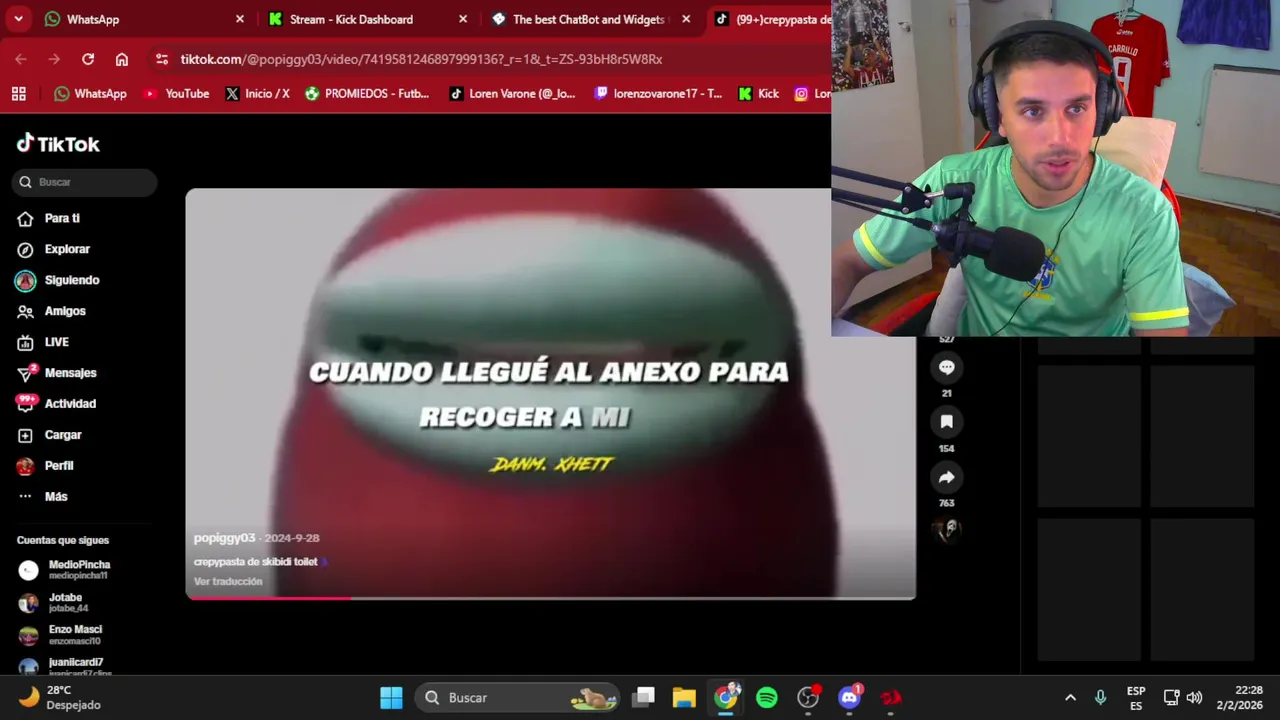Close The best ChatBot and Widgets tab
Viewport: 1280px width, 720px height.
686,19
